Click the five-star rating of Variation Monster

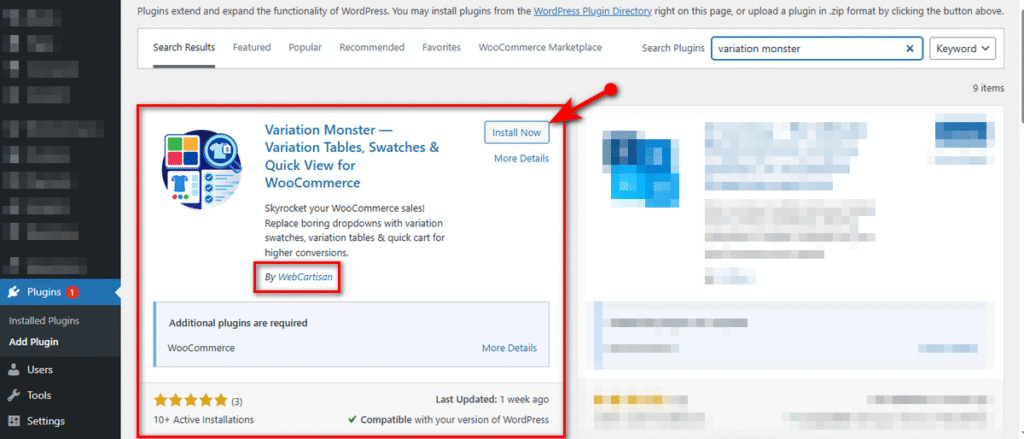[191, 400]
